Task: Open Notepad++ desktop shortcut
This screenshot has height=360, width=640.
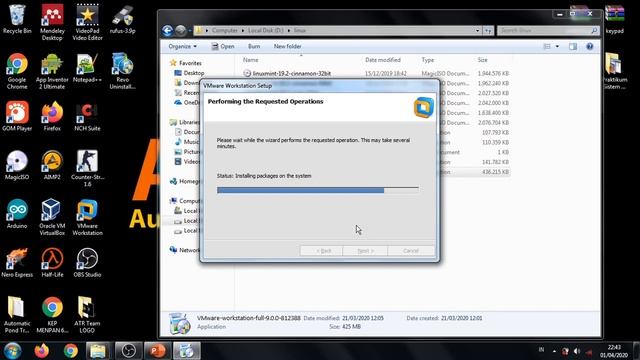Action: click(x=87, y=68)
